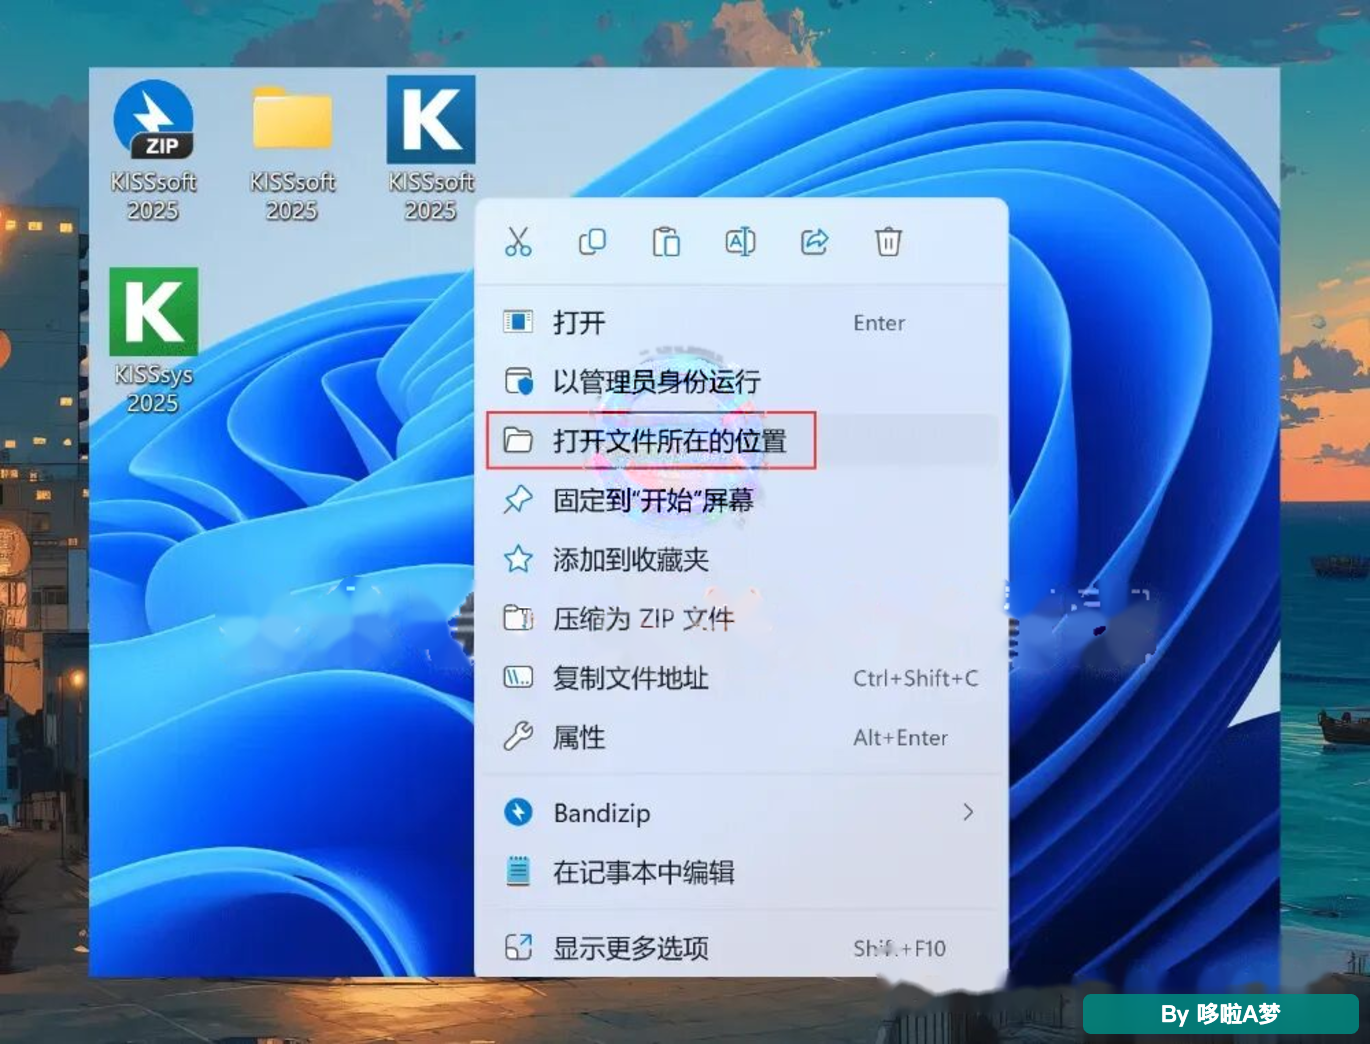This screenshot has width=1370, height=1044.
Task: Click the Rename icon in context menu
Action: coord(740,242)
